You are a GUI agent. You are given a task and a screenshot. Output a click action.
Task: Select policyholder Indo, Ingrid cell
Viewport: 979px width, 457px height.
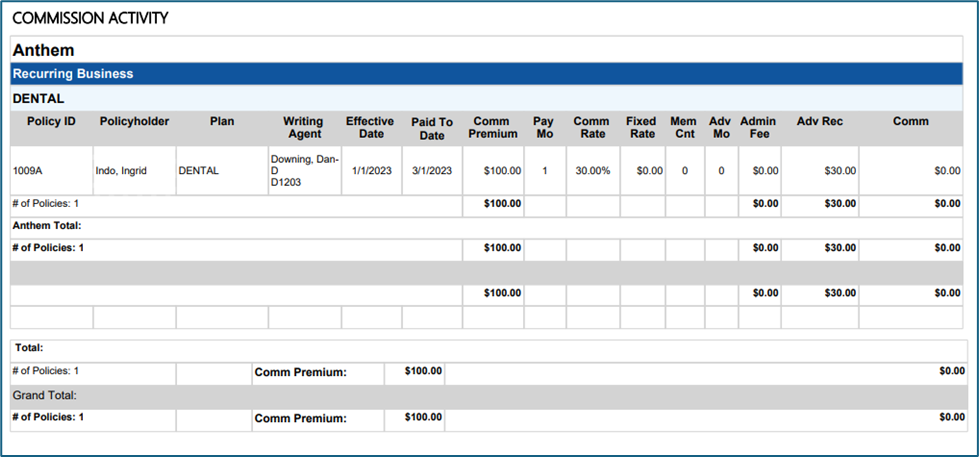(x=121, y=171)
